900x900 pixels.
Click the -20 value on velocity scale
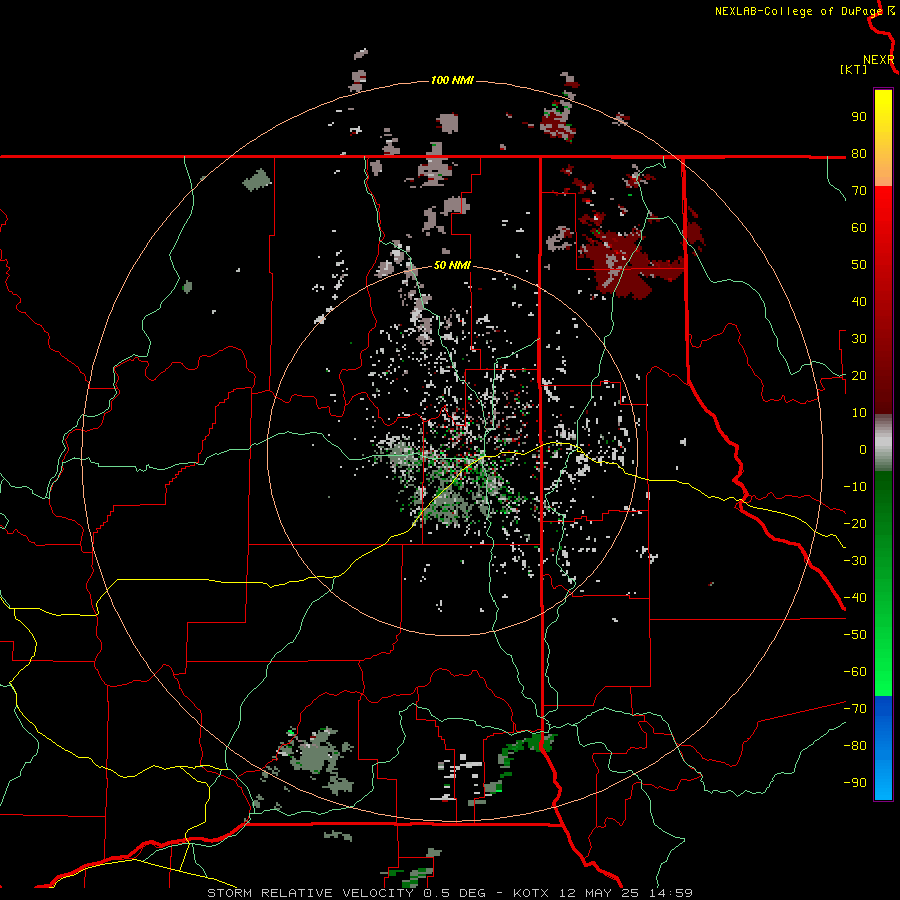[855, 523]
